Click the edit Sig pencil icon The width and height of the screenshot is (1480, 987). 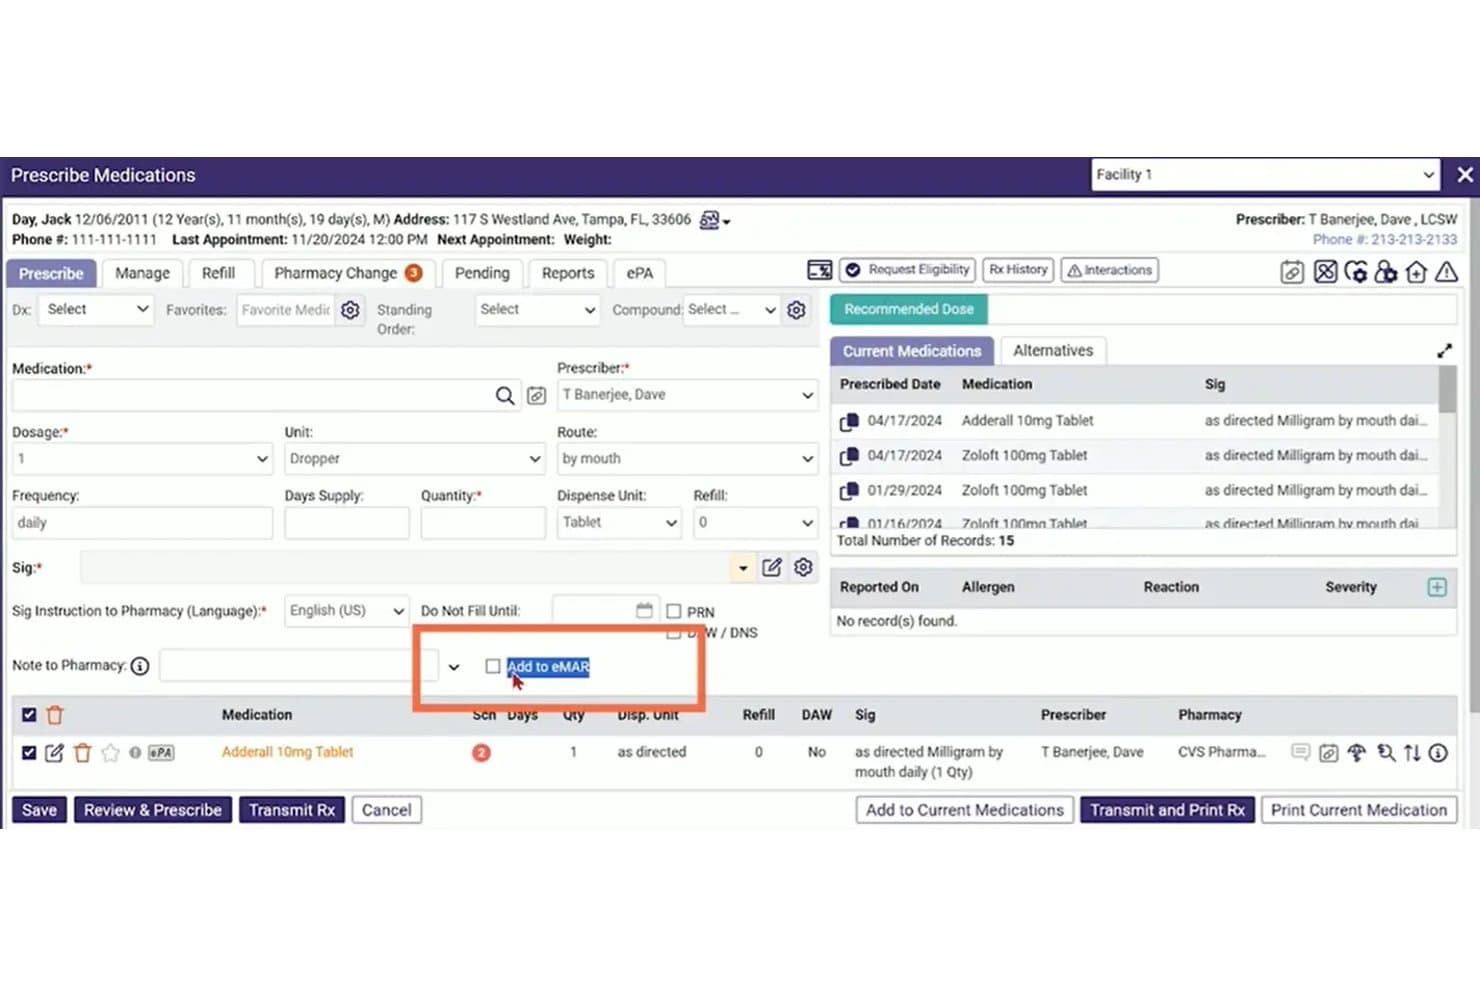[771, 568]
